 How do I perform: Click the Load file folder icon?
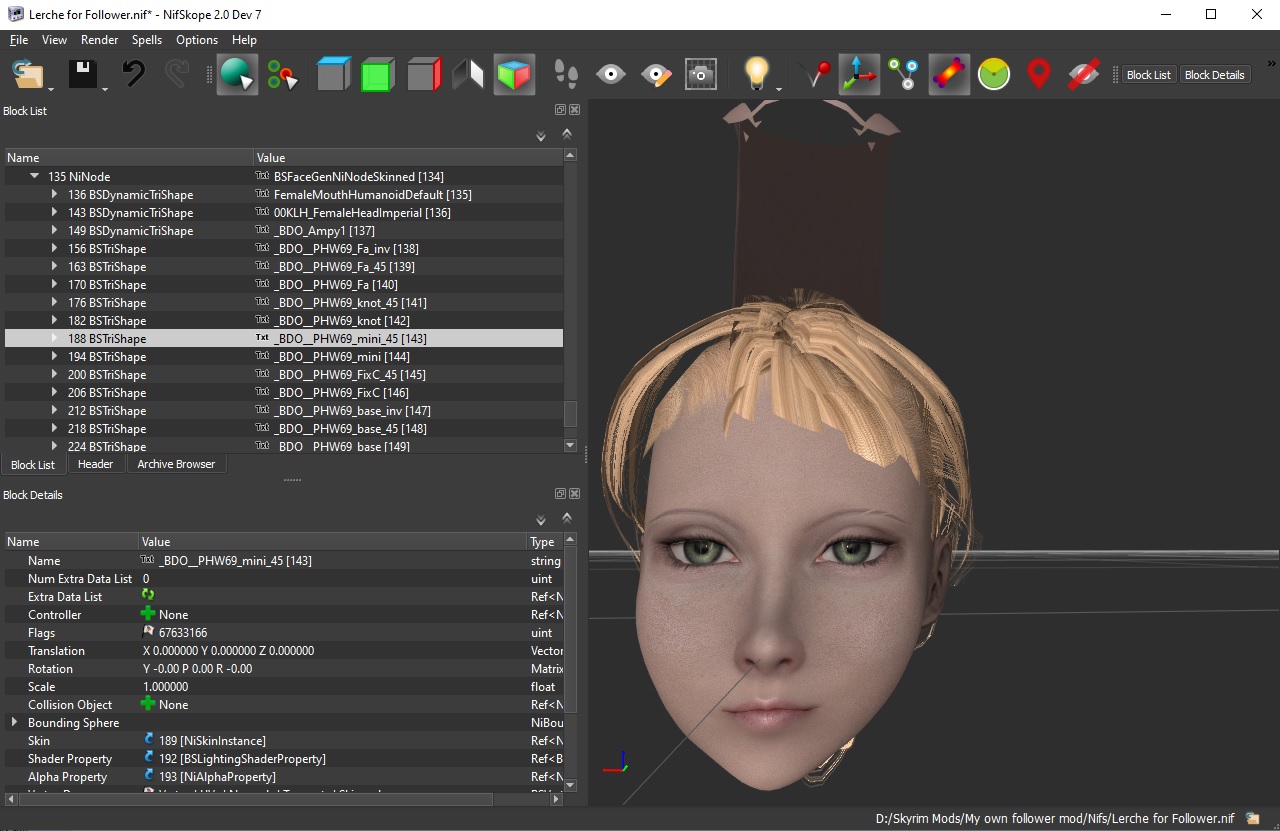(28, 75)
